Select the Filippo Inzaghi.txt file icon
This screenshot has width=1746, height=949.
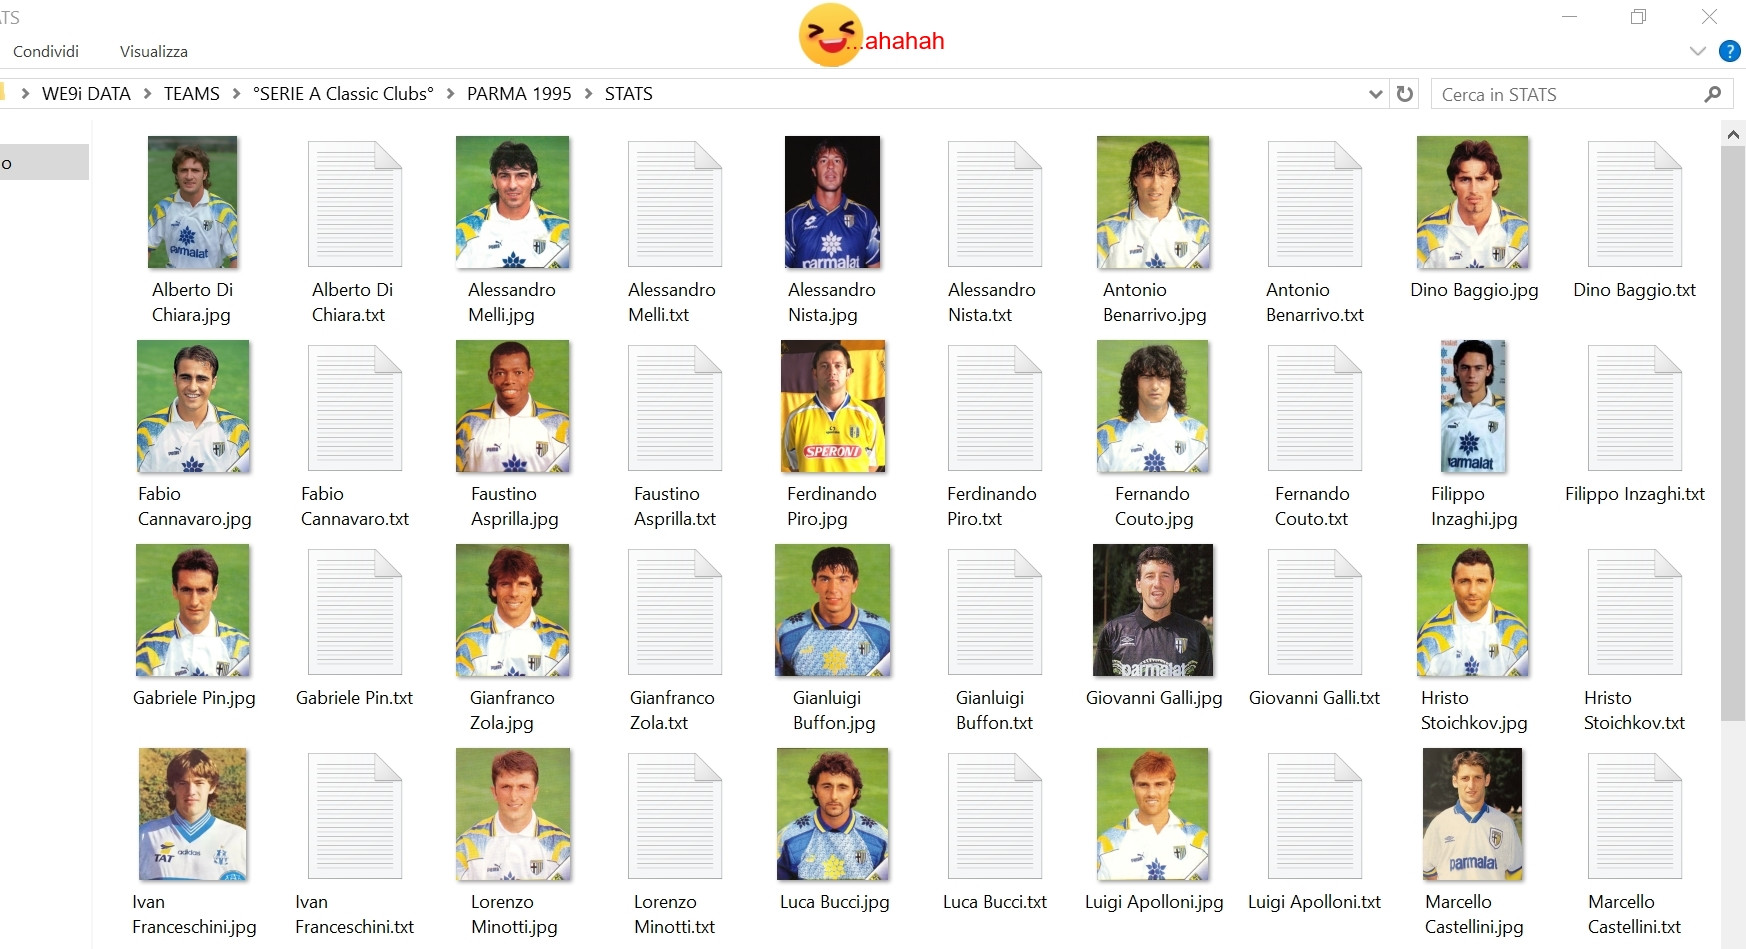(x=1635, y=408)
